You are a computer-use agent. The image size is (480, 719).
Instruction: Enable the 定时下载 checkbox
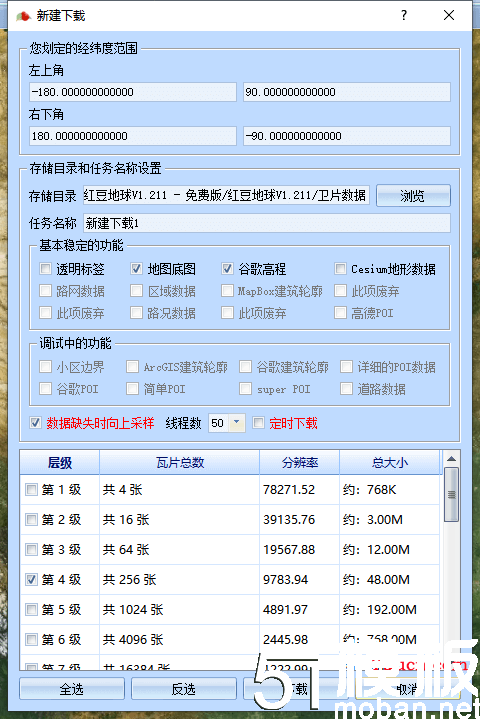[x=259, y=422]
